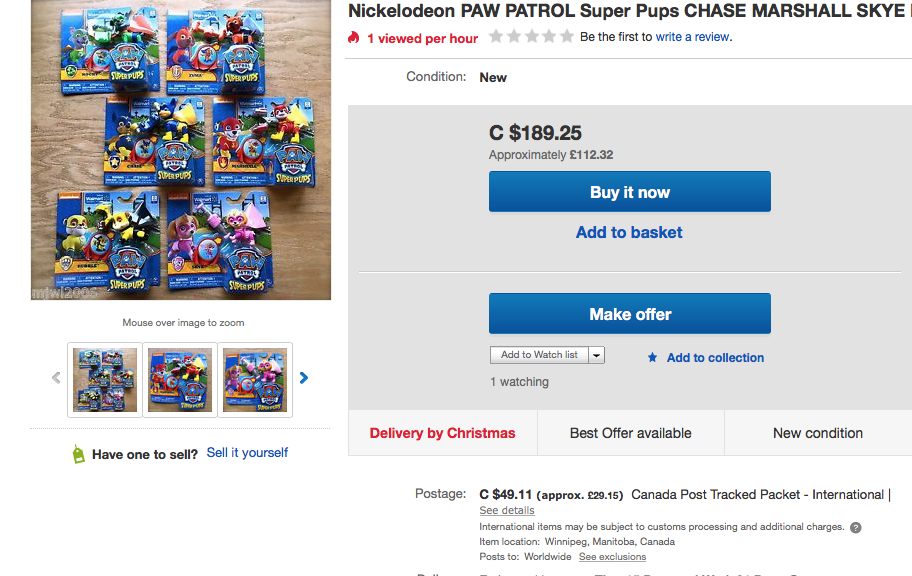Open the write a review link
The width and height of the screenshot is (912, 576).
click(693, 37)
